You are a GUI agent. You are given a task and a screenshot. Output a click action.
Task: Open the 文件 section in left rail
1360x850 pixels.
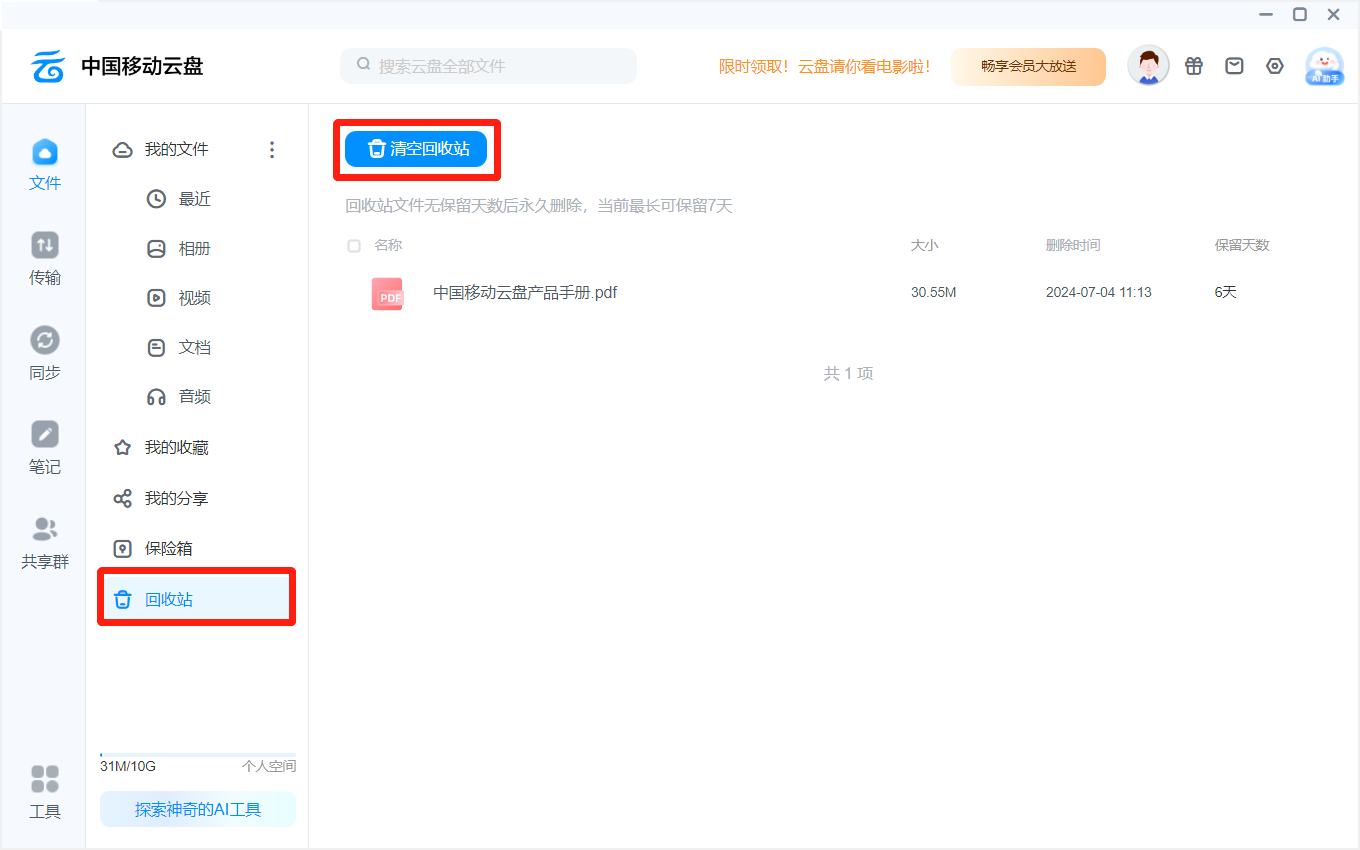pyautogui.click(x=45, y=165)
